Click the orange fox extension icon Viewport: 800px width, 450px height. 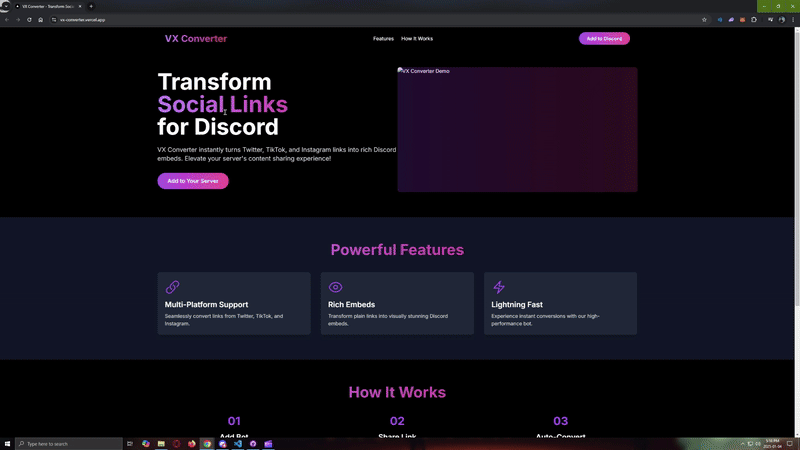pyautogui.click(x=742, y=20)
